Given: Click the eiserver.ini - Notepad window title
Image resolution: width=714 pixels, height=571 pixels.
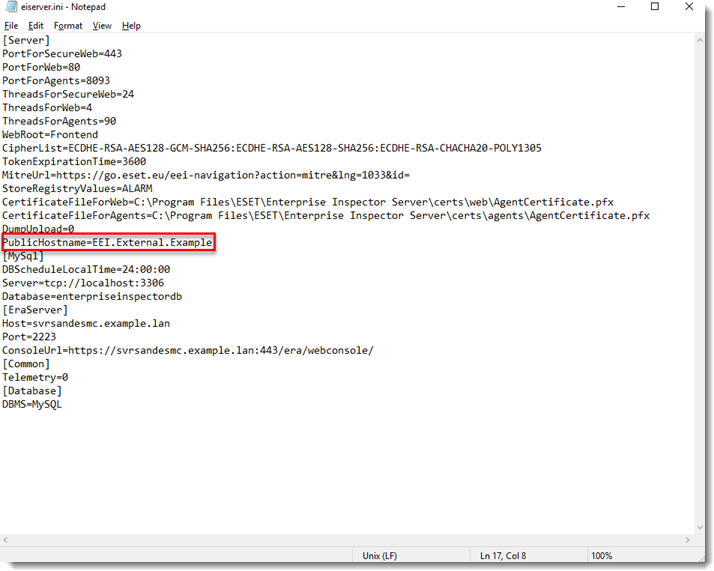Looking at the screenshot, I should pos(63,7).
